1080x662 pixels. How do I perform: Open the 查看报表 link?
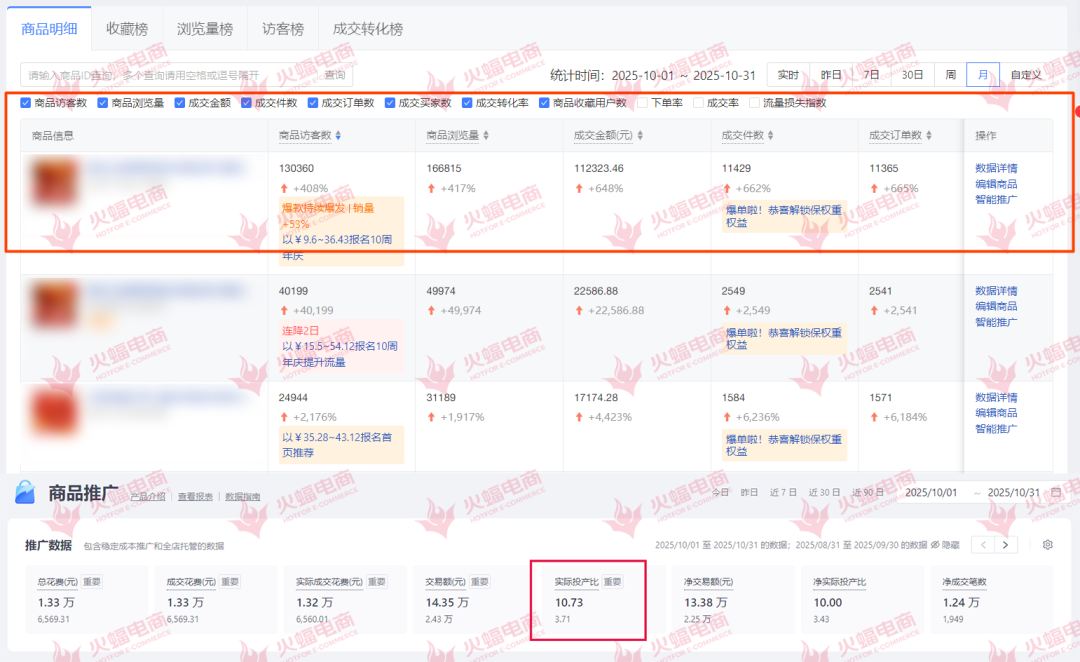point(196,497)
